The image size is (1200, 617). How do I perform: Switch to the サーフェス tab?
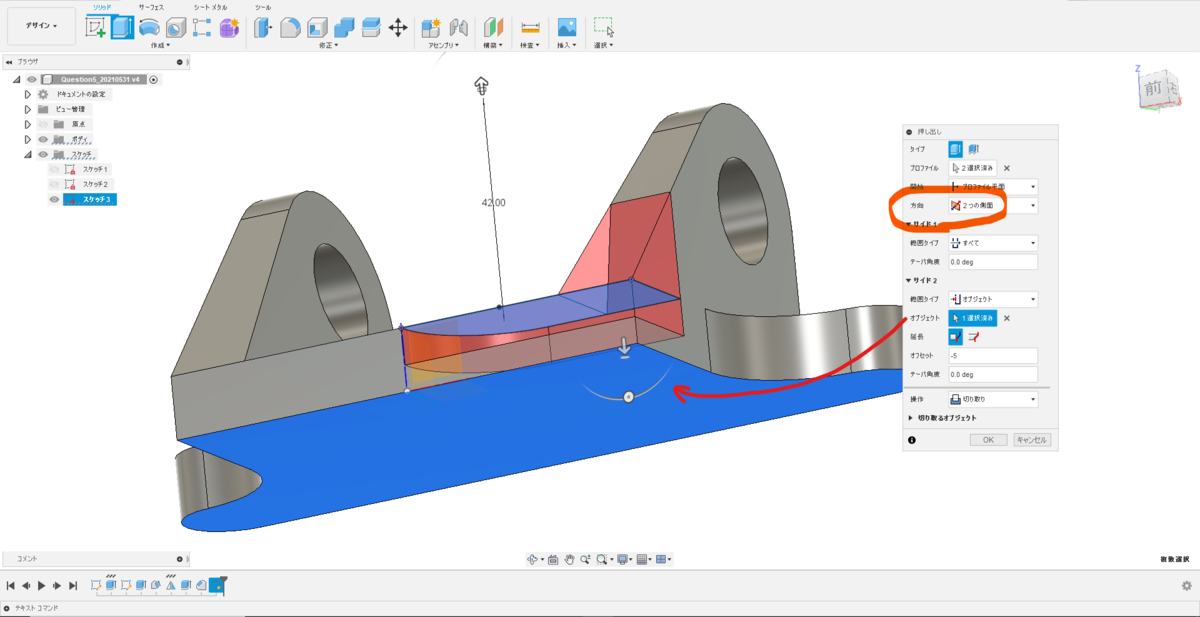tap(153, 7)
